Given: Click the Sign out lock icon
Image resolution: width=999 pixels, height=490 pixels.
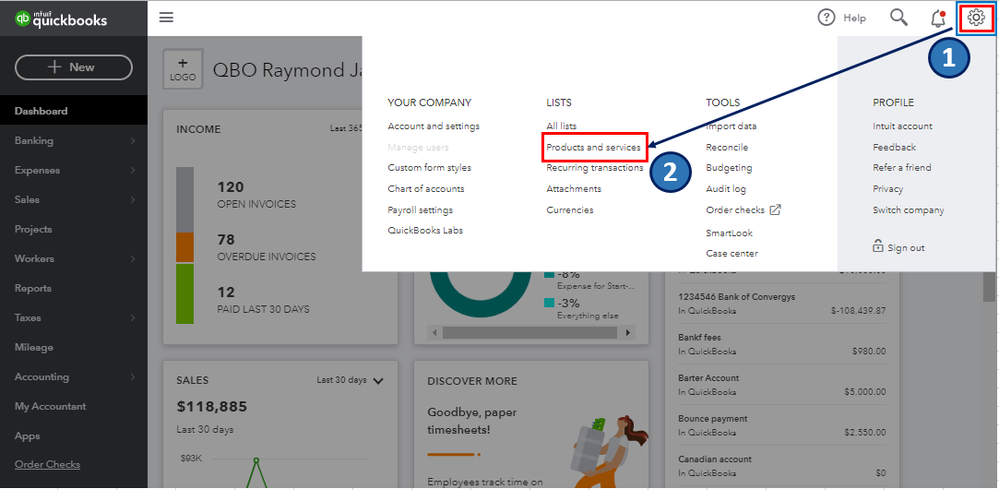Looking at the screenshot, I should [878, 247].
